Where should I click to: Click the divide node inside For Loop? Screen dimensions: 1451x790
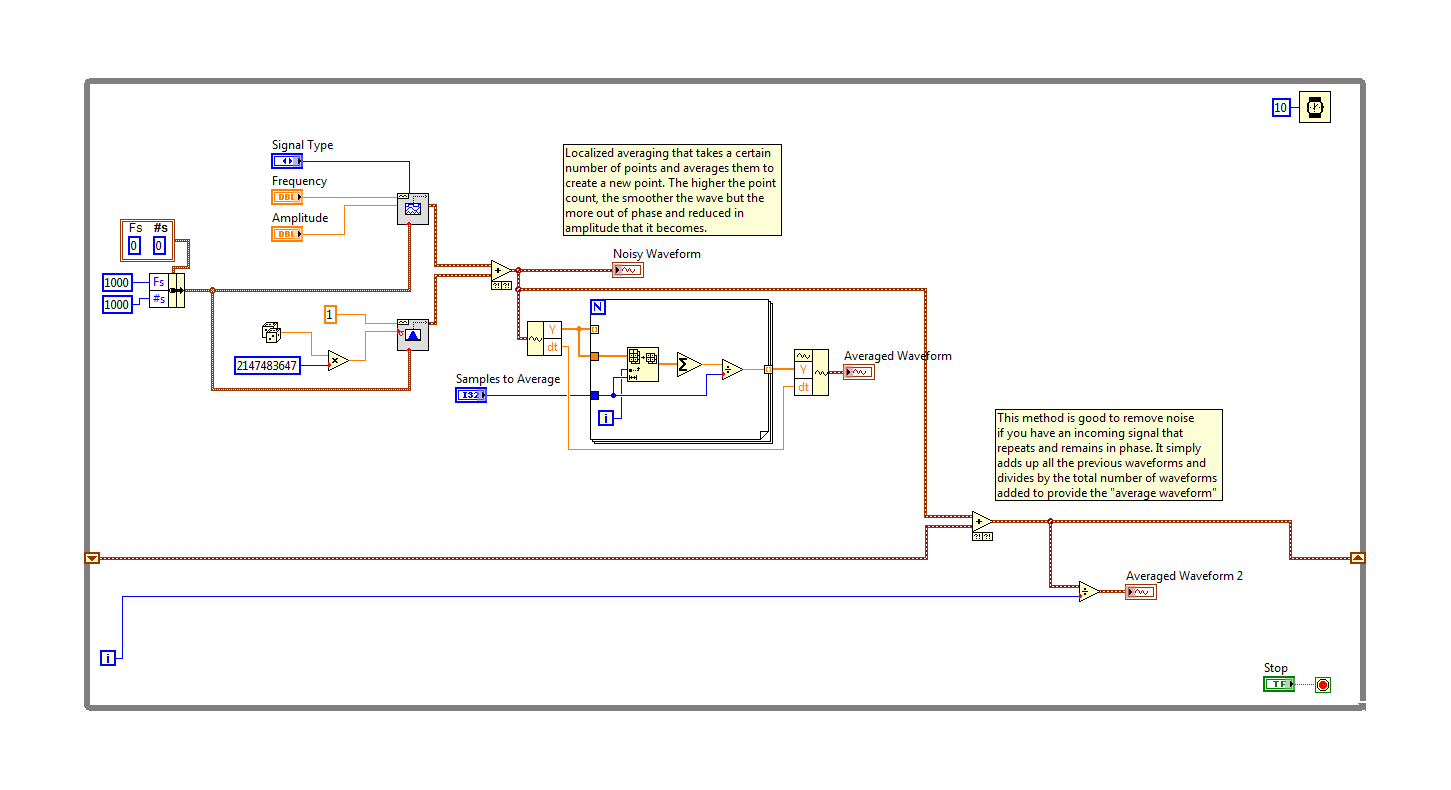tap(732, 370)
